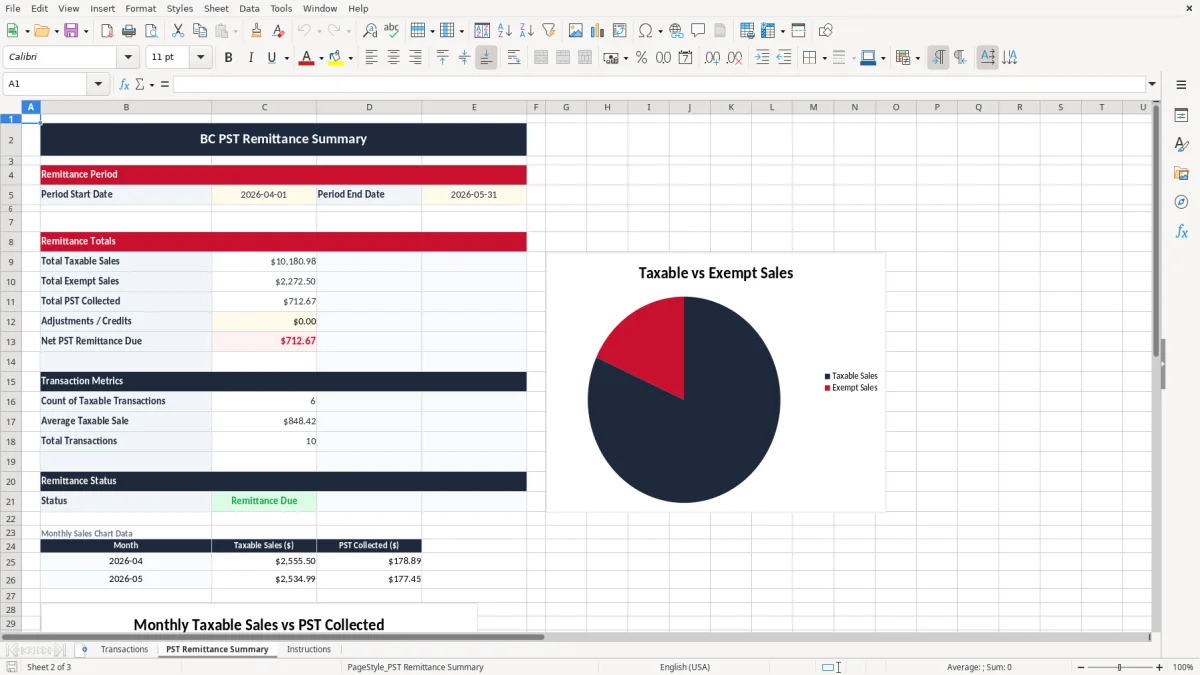Toggle Print Preview icon
This screenshot has width=1200, height=675.
[149, 31]
